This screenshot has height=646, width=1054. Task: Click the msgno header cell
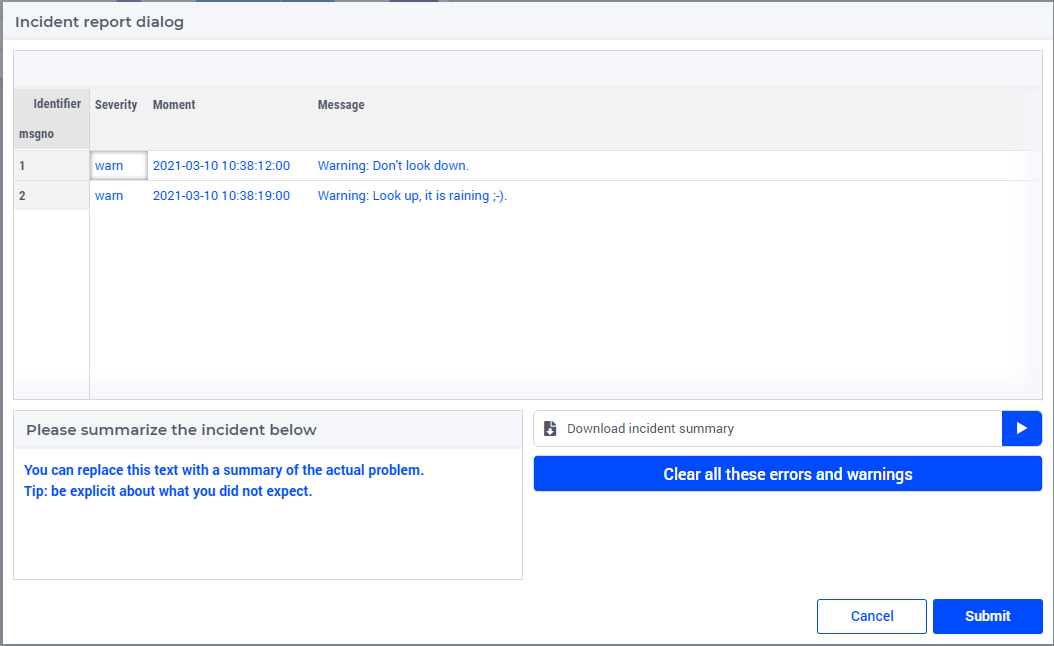coord(52,134)
